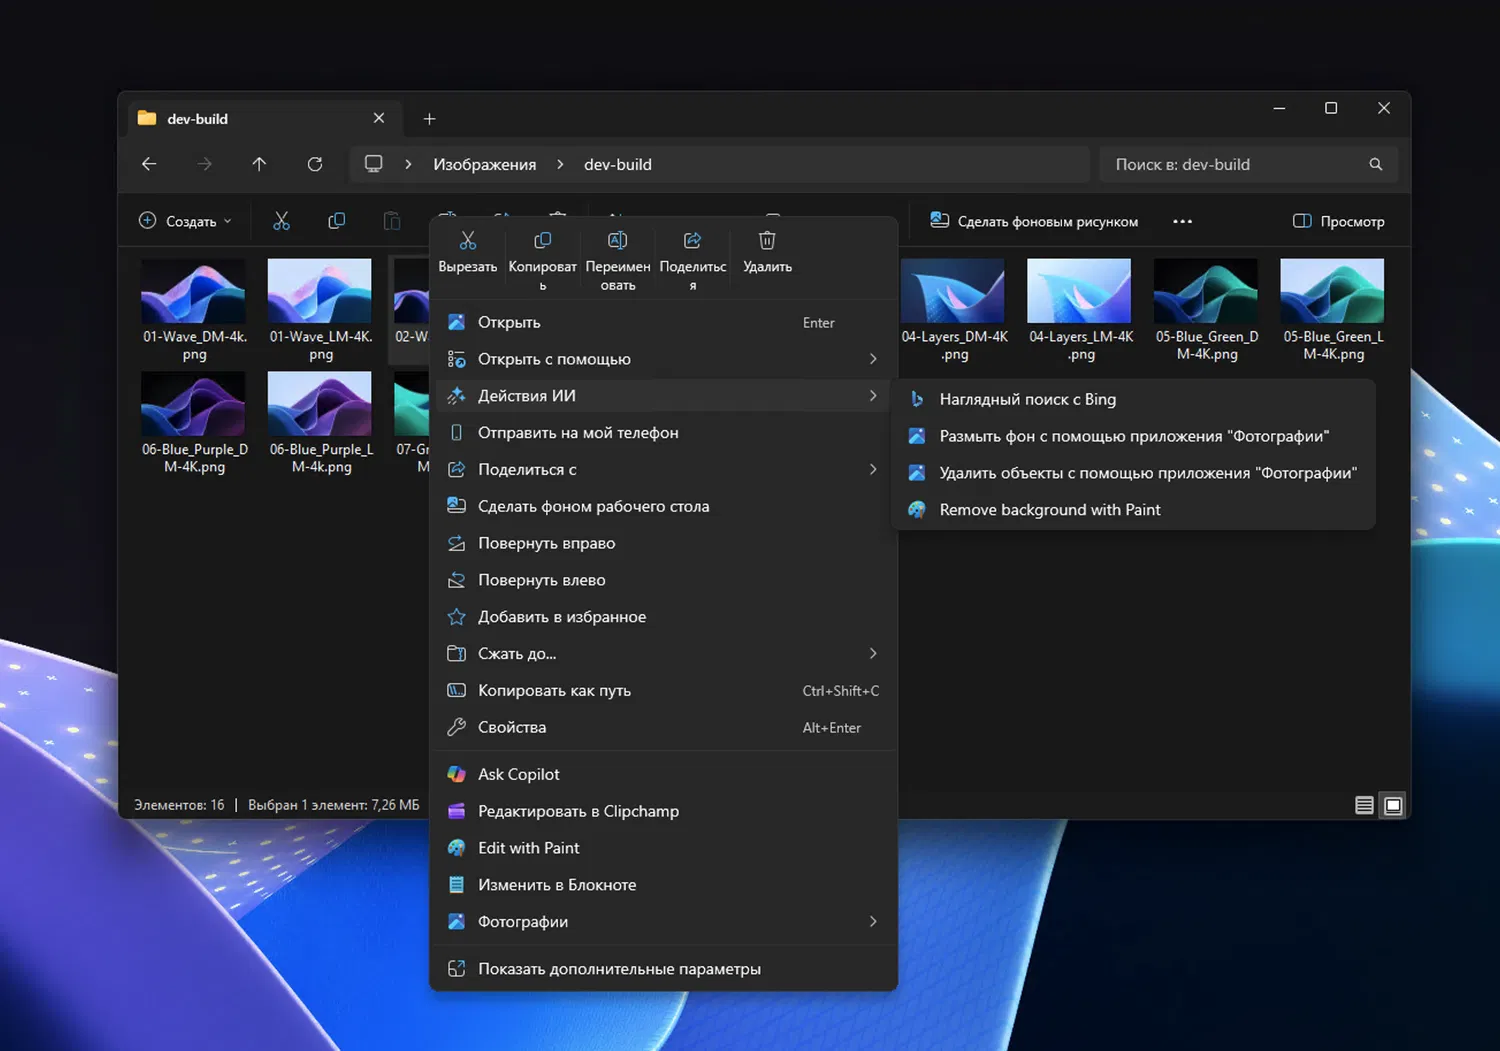1500x1051 pixels.
Task: Click the Refresh button in navigation bar
Action: pos(315,164)
